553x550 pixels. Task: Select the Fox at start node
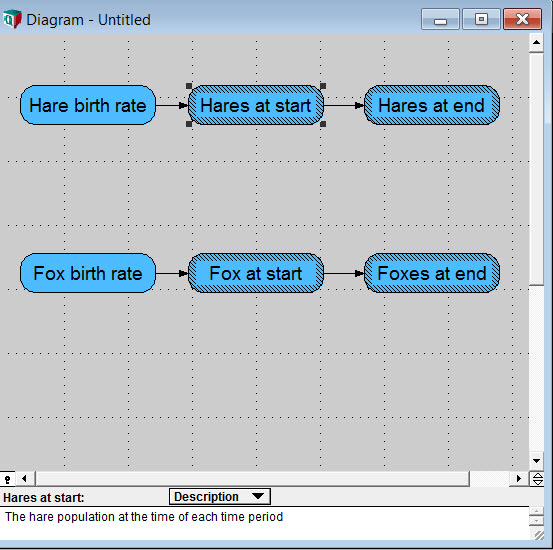[256, 273]
